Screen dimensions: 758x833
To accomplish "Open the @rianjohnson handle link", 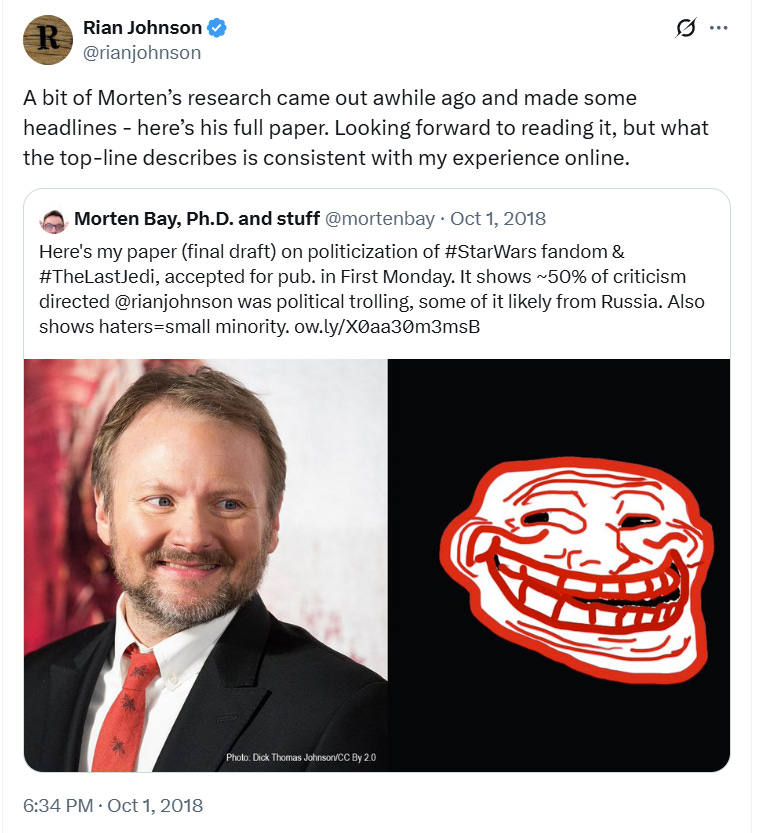I will coord(142,53).
